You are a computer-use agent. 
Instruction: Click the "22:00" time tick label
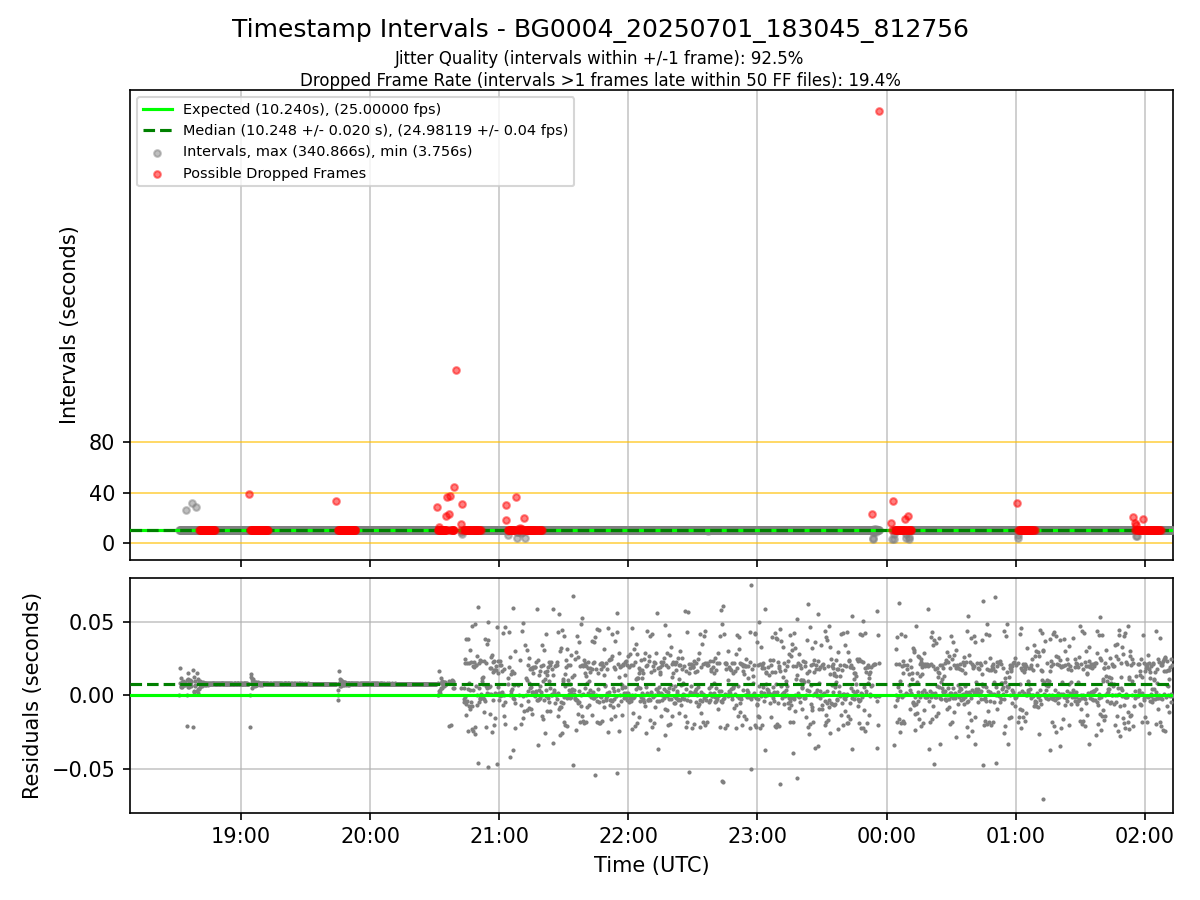coord(628,835)
